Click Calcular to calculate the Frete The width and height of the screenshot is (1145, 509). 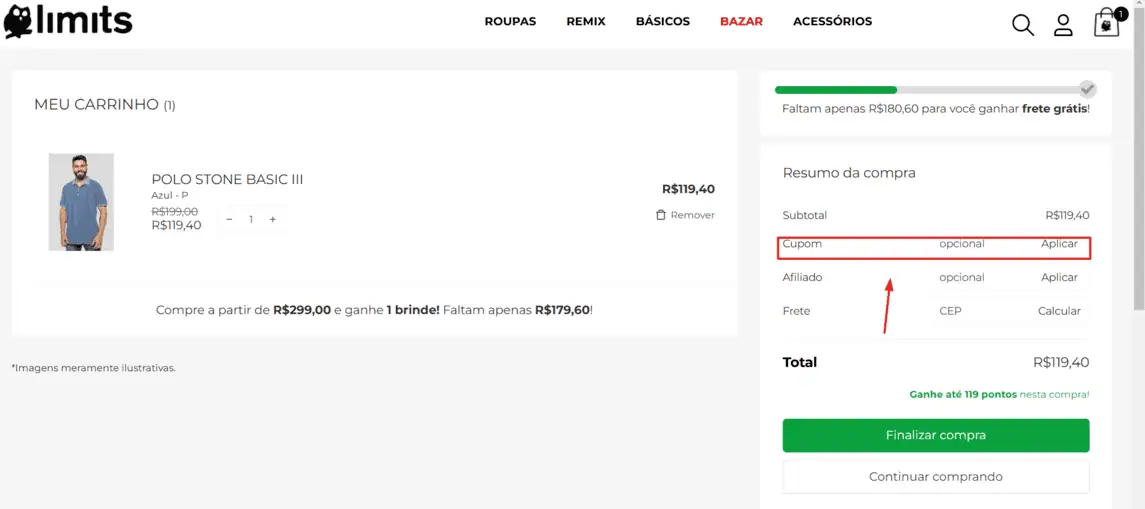(1059, 311)
